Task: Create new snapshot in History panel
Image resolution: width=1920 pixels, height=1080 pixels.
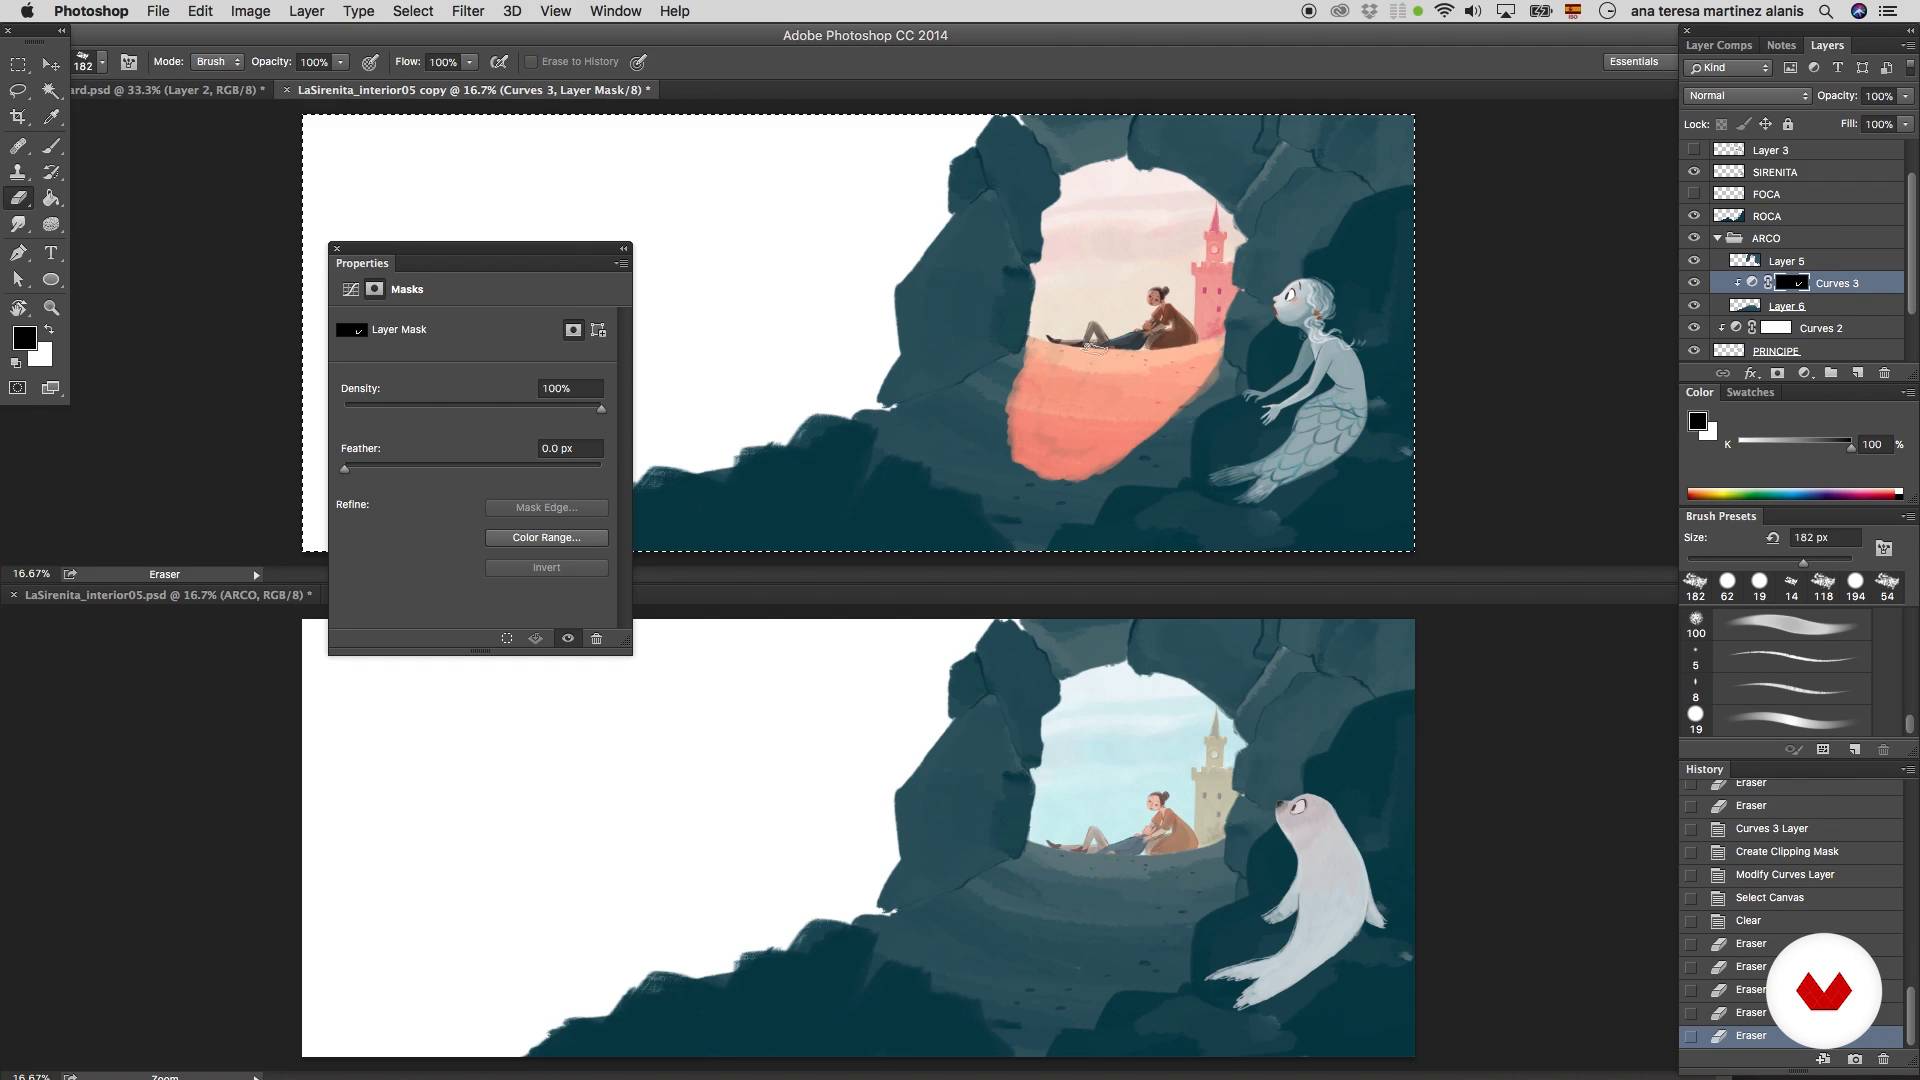Action: coord(1855,1059)
